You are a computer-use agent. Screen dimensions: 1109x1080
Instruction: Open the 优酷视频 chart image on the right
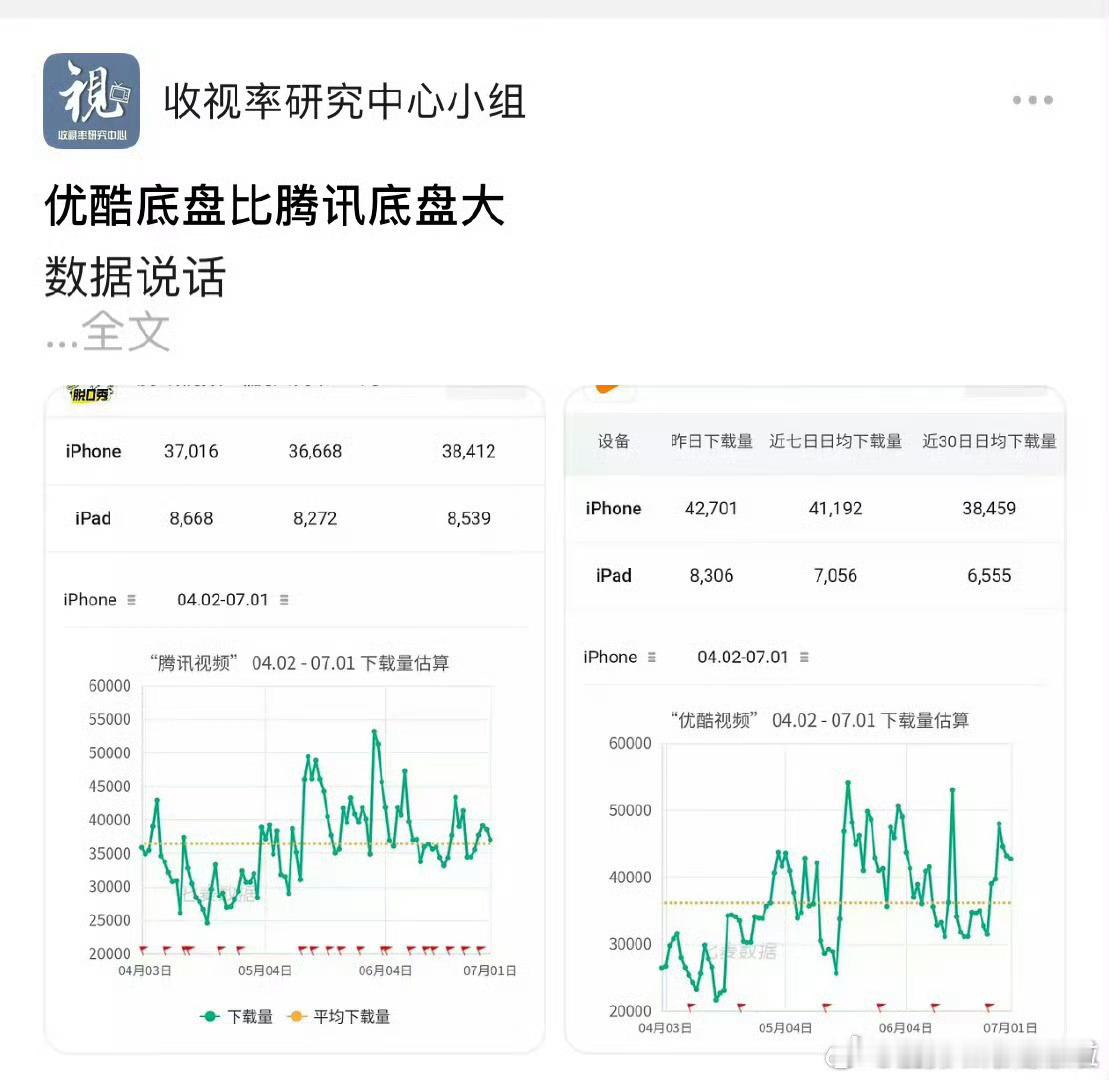[815, 719]
